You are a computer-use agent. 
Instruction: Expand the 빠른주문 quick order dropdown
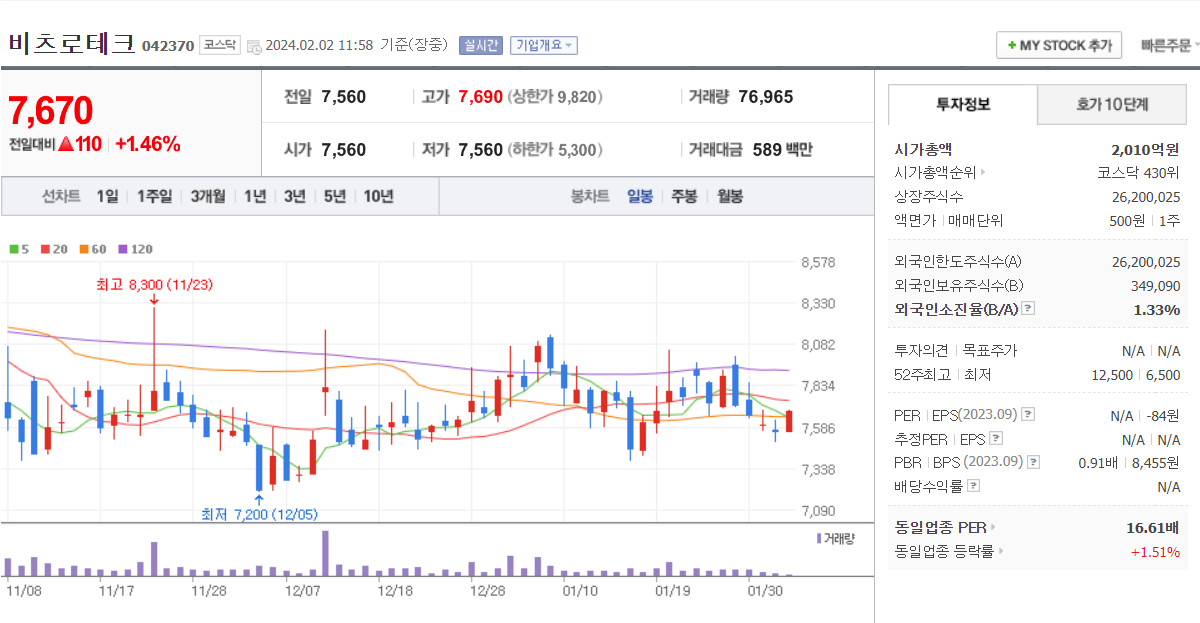point(1169,46)
